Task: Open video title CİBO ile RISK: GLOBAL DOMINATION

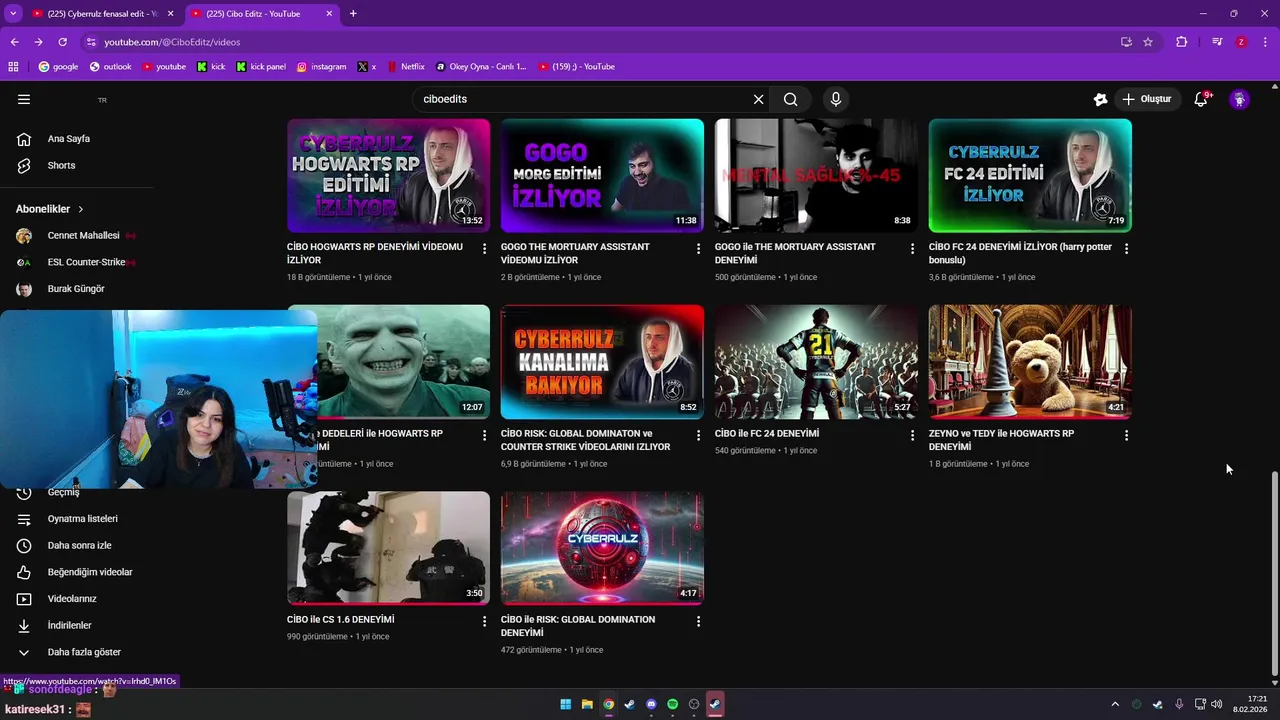Action: (578, 626)
